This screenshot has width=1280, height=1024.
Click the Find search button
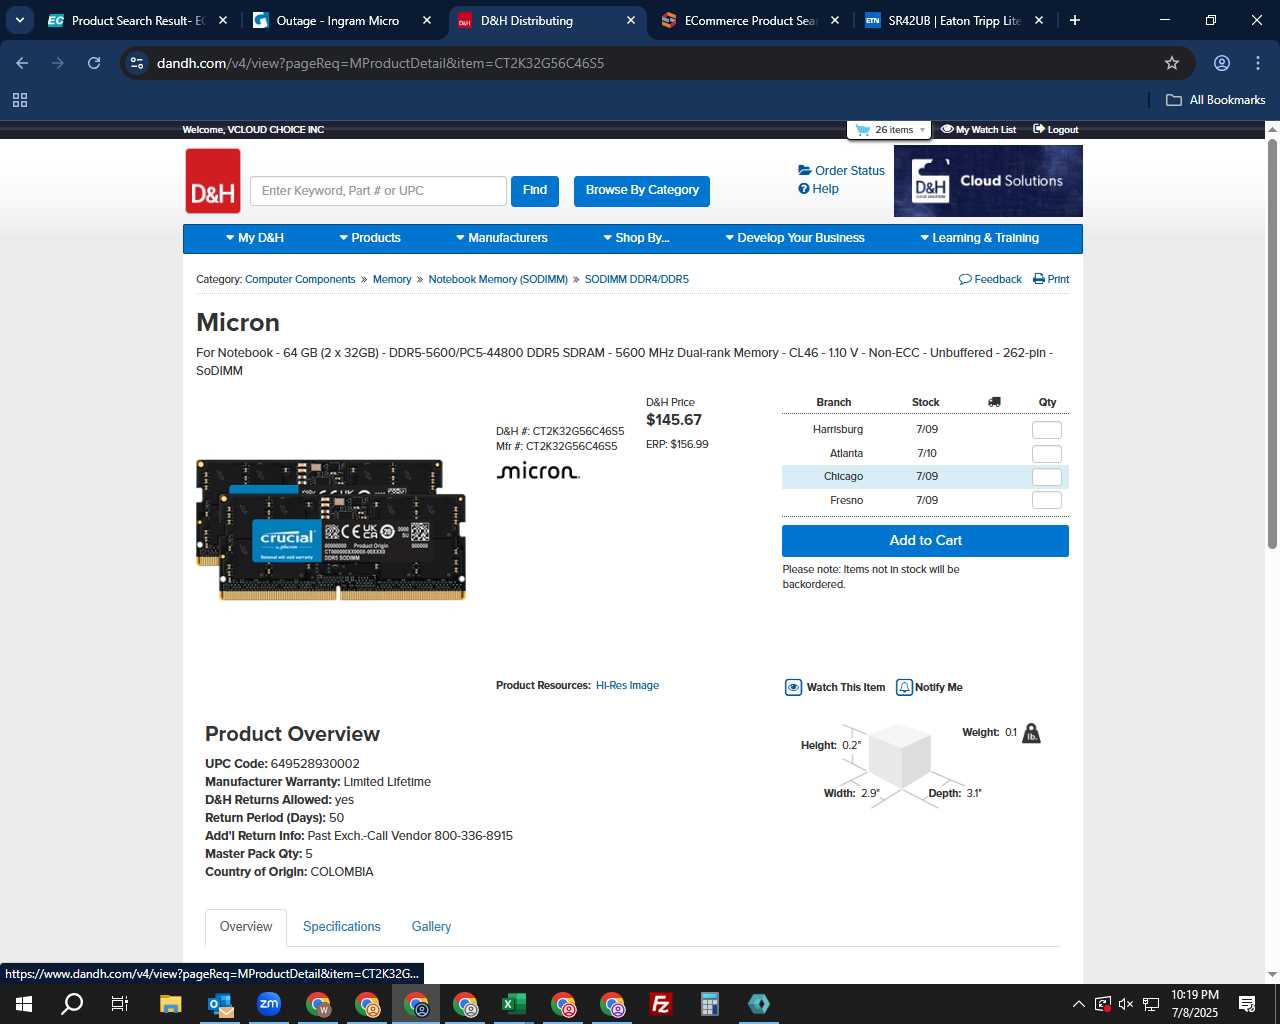coord(535,191)
